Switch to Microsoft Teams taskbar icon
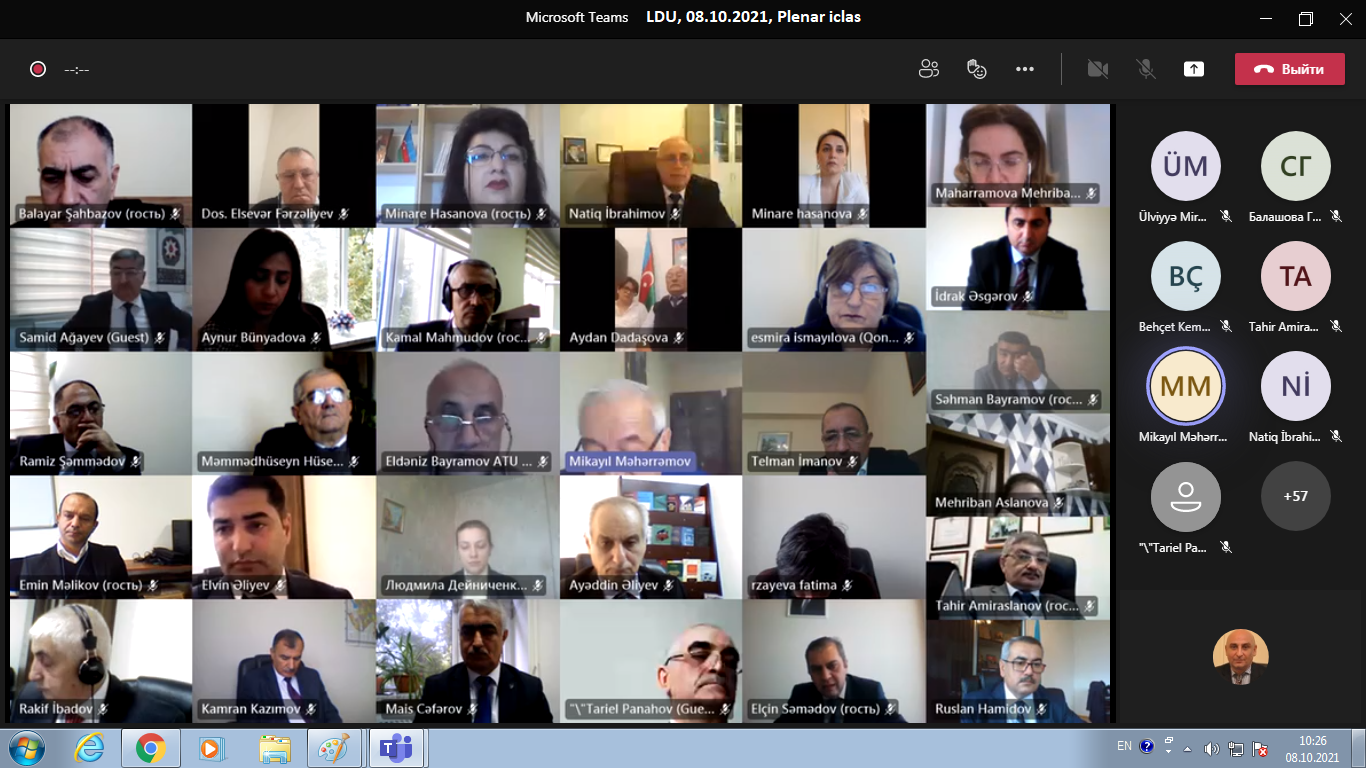This screenshot has height=768, width=1366. (397, 748)
